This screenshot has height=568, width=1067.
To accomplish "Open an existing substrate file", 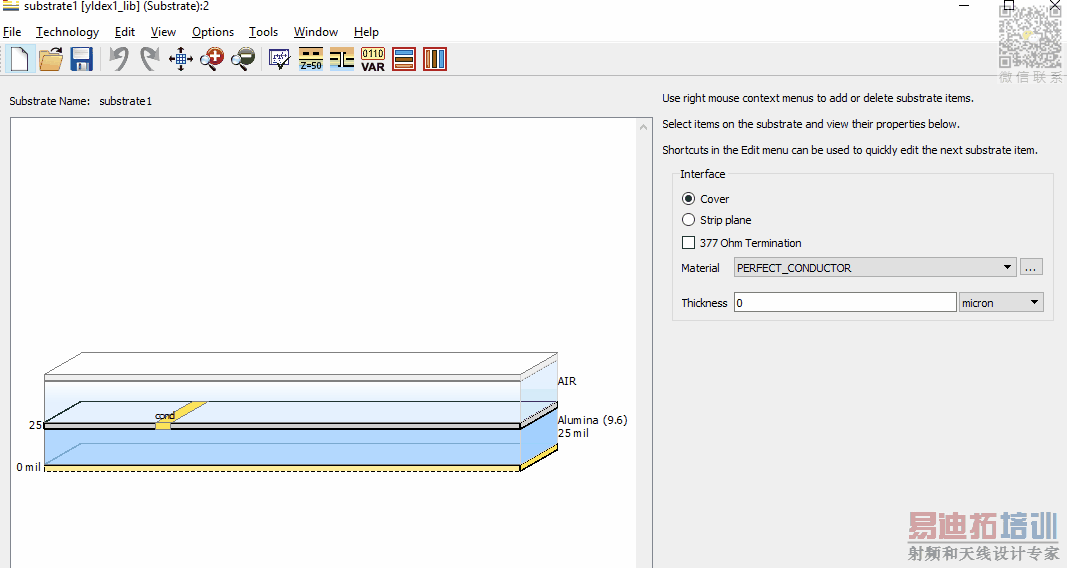I will pos(51,59).
